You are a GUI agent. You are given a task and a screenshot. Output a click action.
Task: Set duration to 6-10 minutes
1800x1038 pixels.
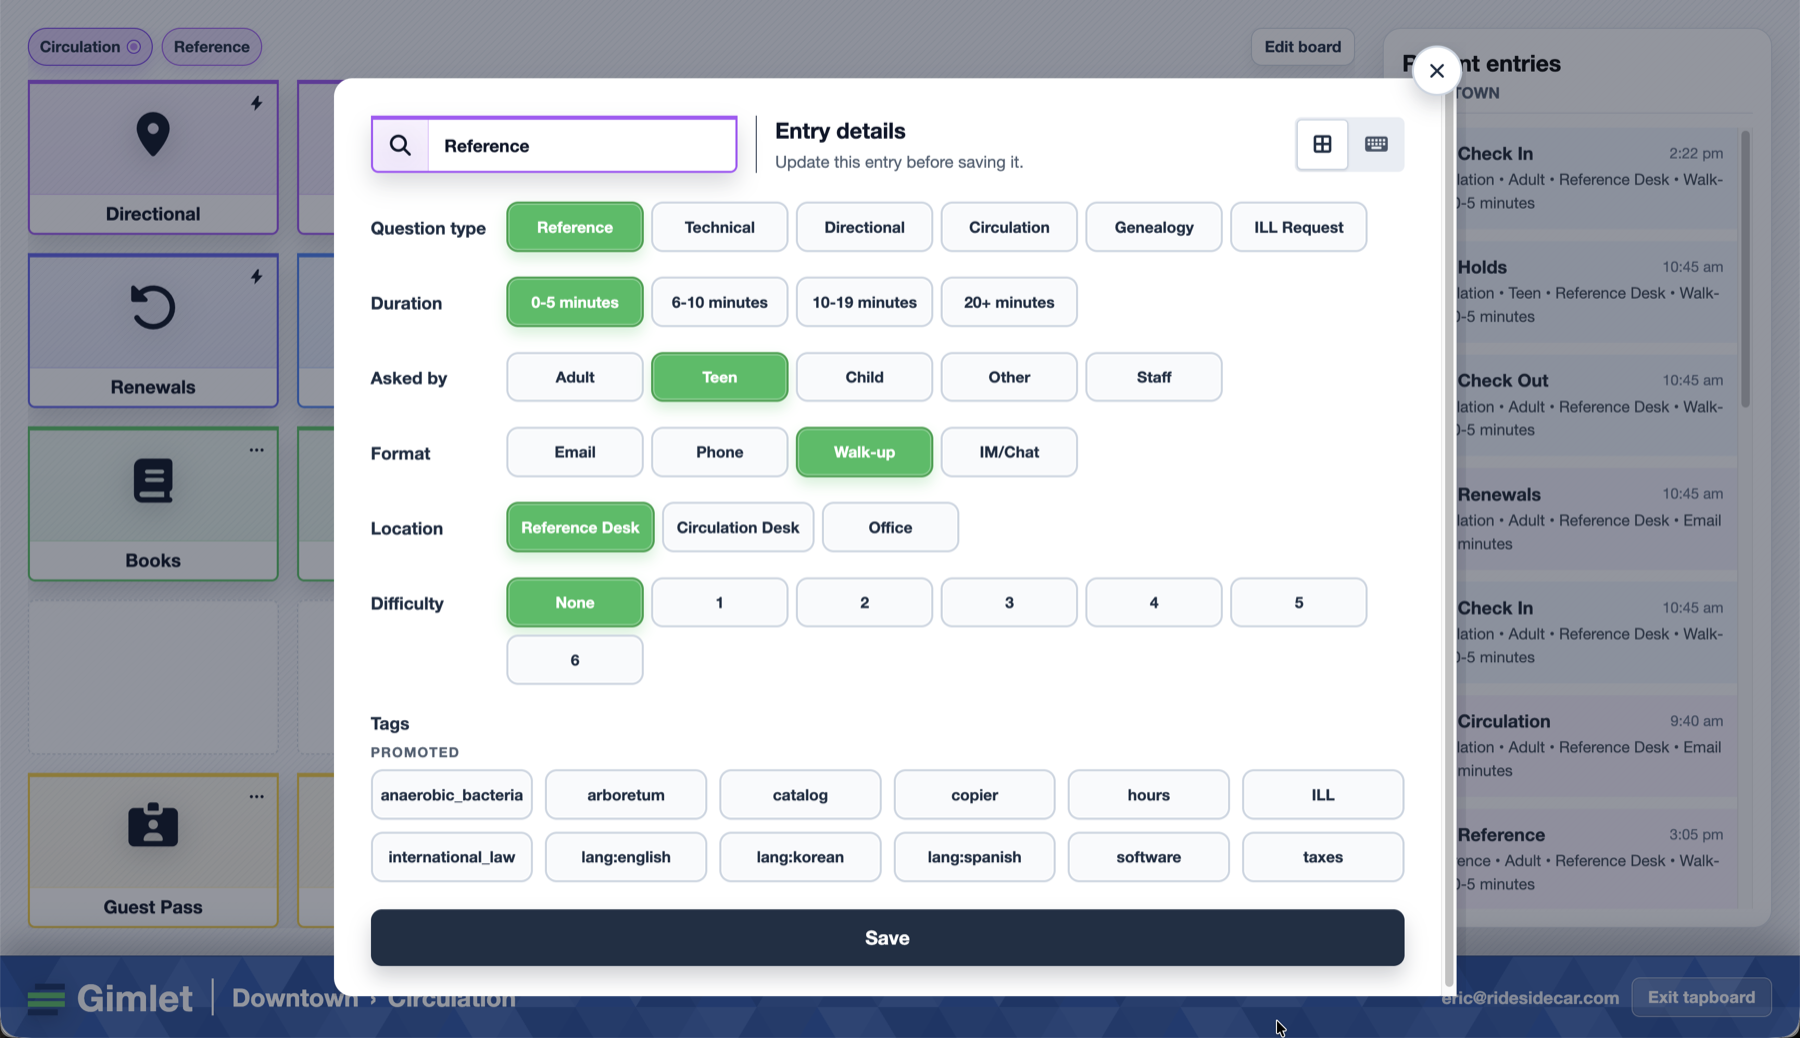[719, 302]
